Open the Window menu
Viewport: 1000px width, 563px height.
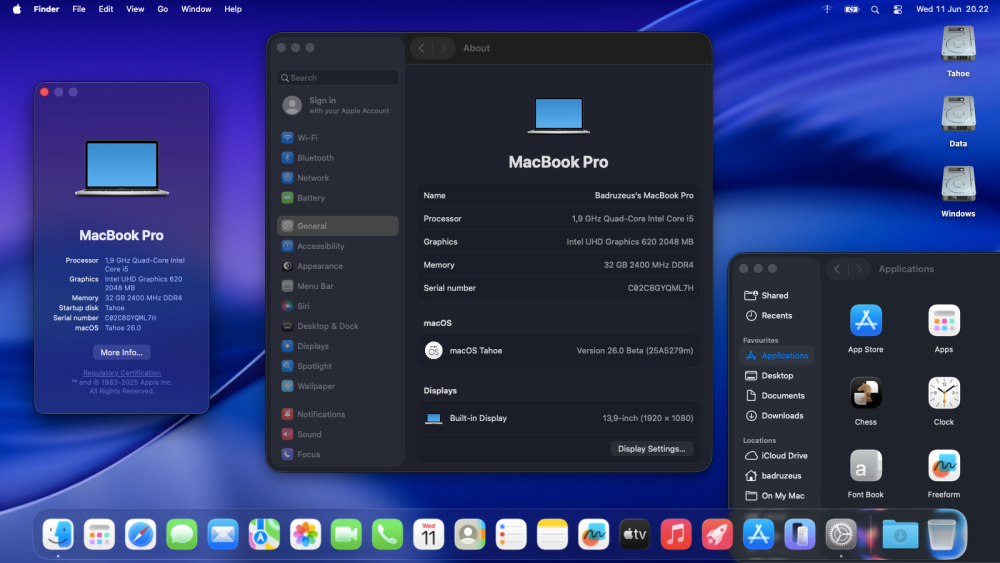click(196, 9)
